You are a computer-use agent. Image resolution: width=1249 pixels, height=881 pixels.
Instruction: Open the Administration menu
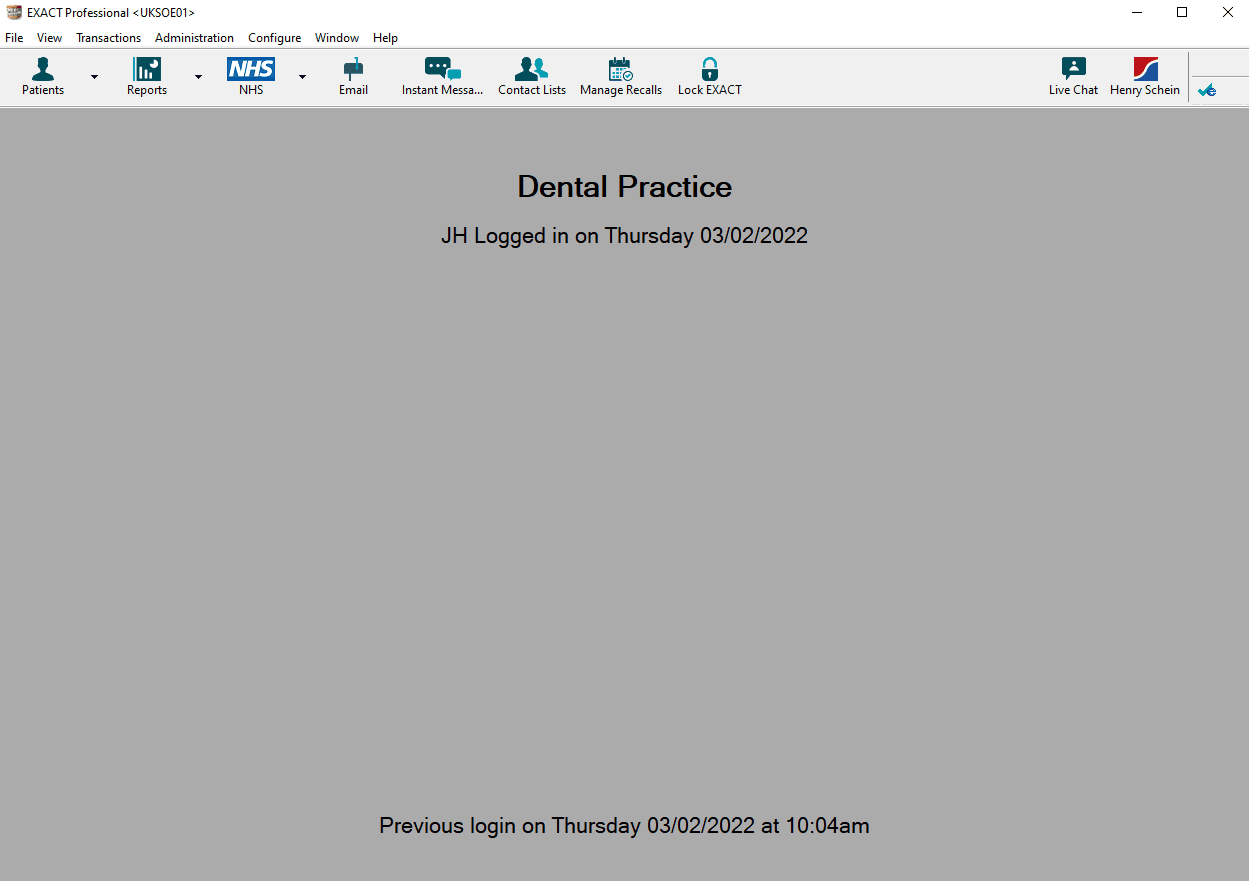(194, 38)
